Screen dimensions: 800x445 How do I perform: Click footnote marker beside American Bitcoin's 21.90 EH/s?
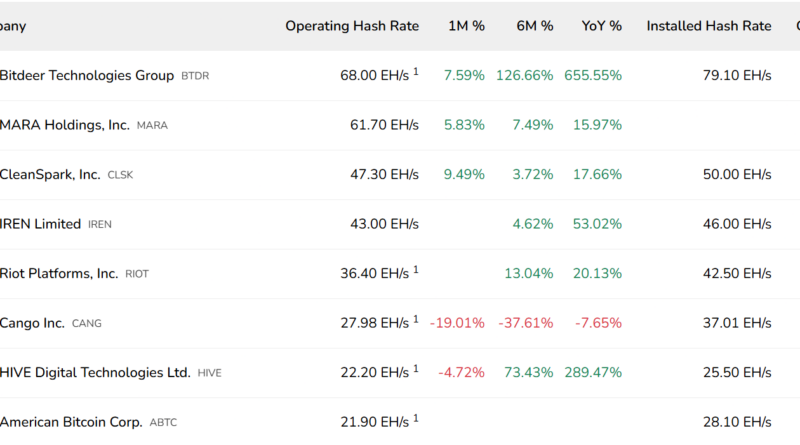click(x=416, y=419)
